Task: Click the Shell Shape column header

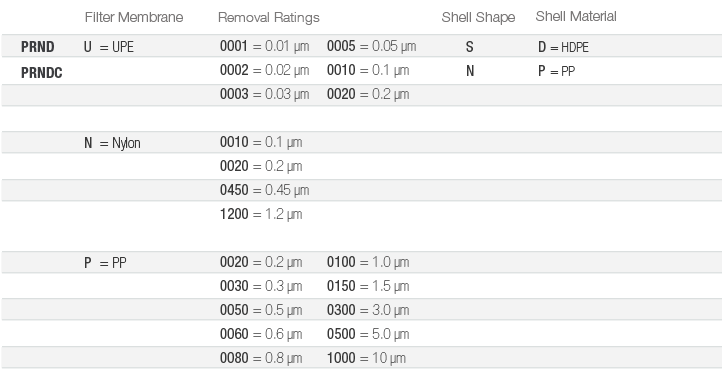Action: coord(478,18)
